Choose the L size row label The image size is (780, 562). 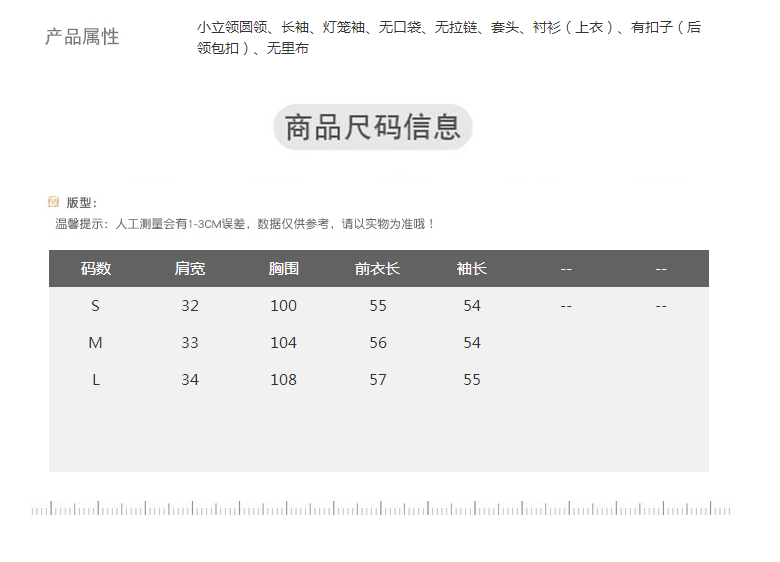pyautogui.click(x=96, y=380)
